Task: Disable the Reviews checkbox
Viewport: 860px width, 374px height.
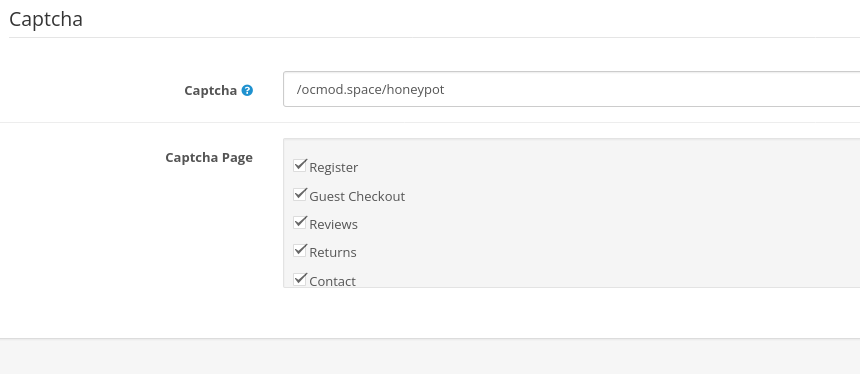Action: point(299,222)
